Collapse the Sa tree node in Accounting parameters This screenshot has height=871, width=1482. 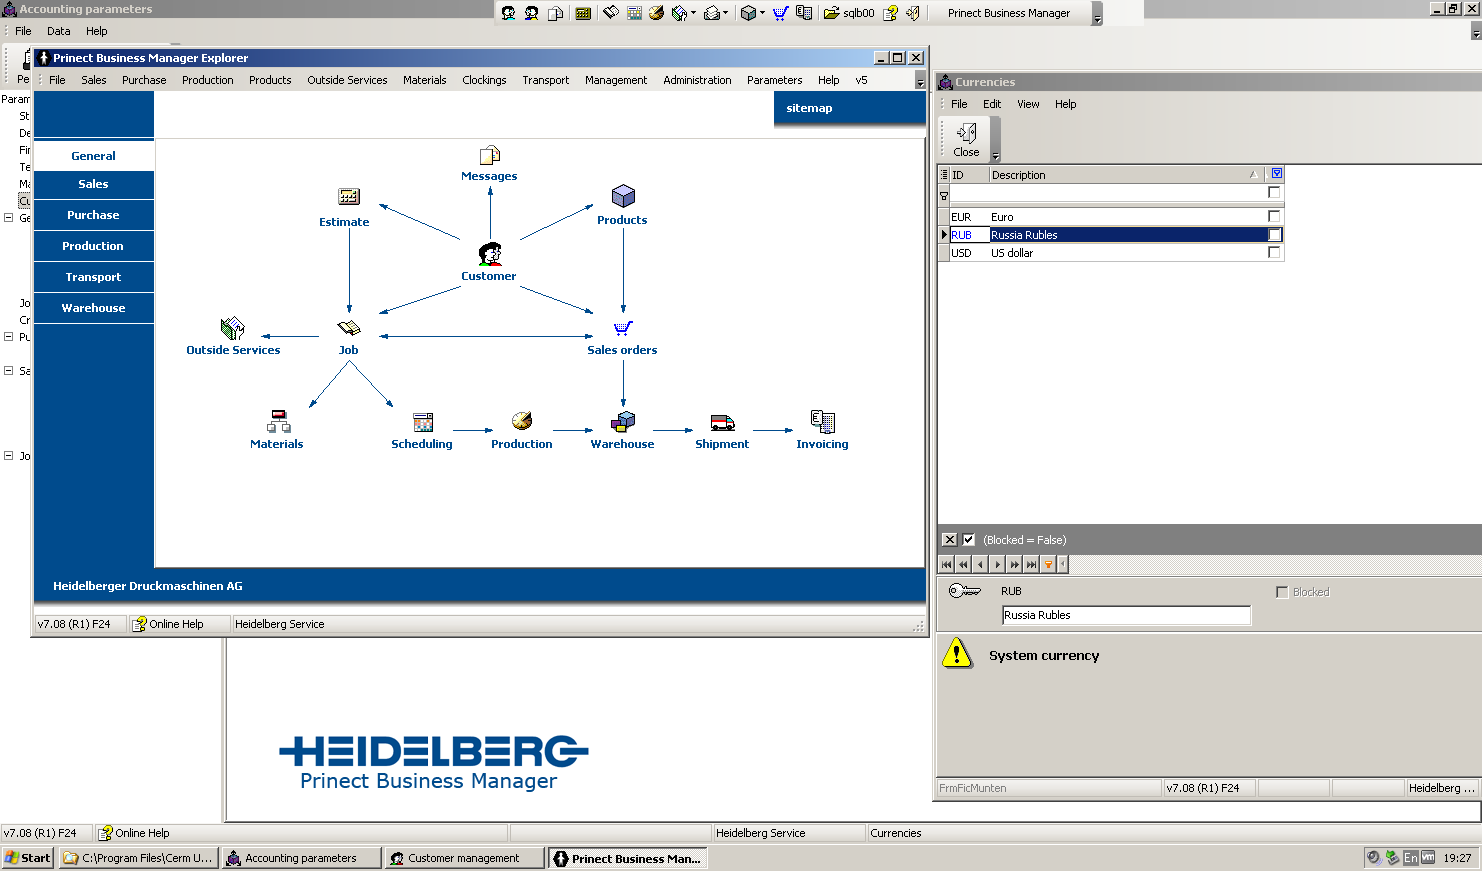pos(8,371)
